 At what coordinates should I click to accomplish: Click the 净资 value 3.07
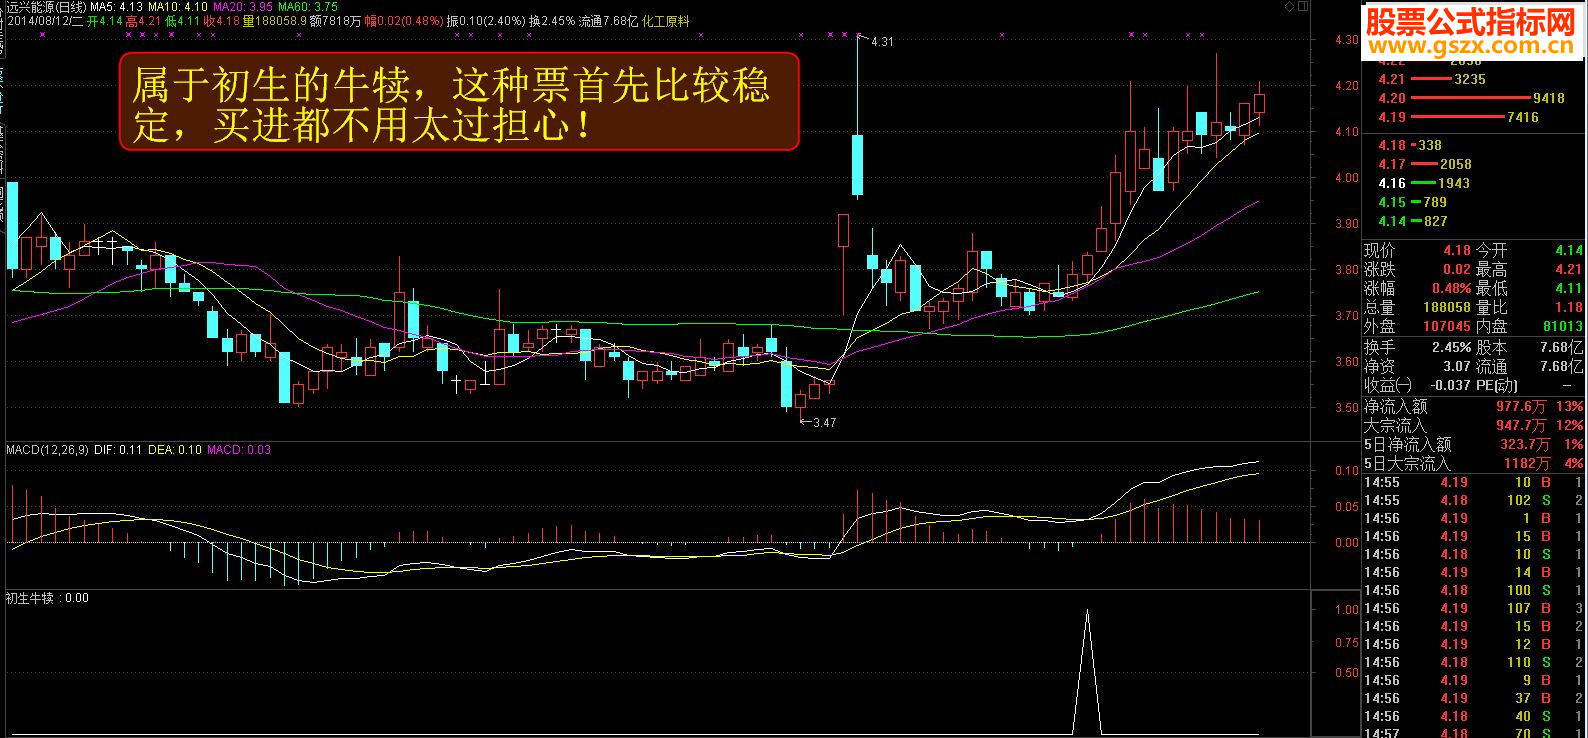tap(1456, 366)
